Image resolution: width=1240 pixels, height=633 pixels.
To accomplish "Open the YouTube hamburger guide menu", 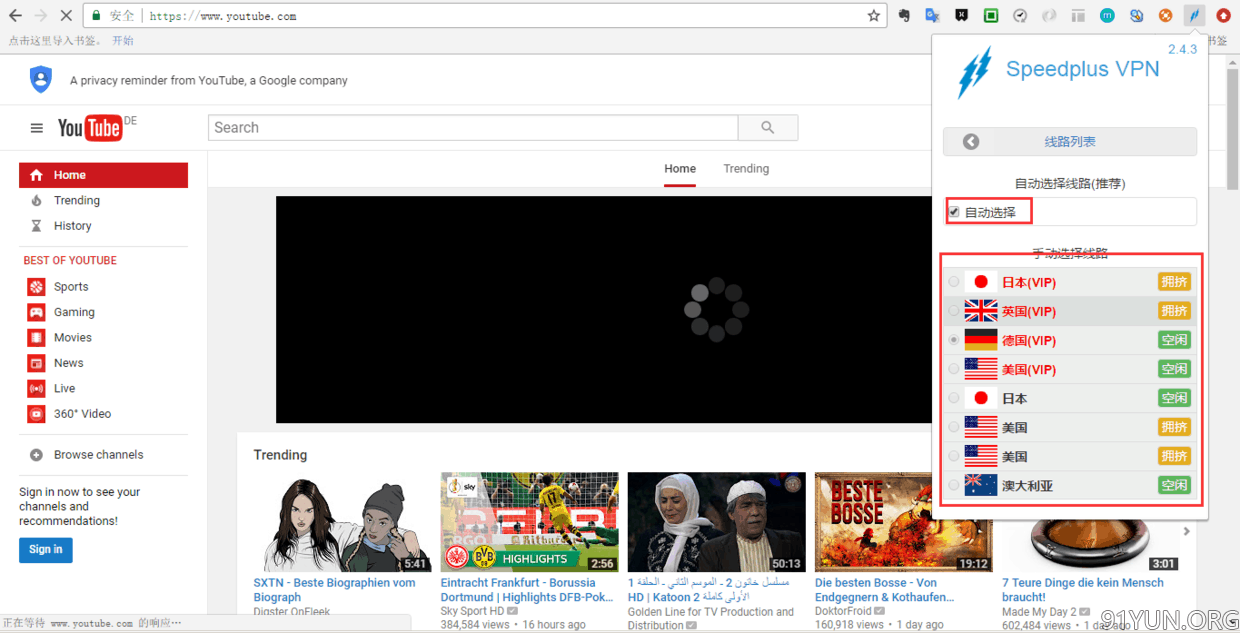I will click(x=37, y=128).
